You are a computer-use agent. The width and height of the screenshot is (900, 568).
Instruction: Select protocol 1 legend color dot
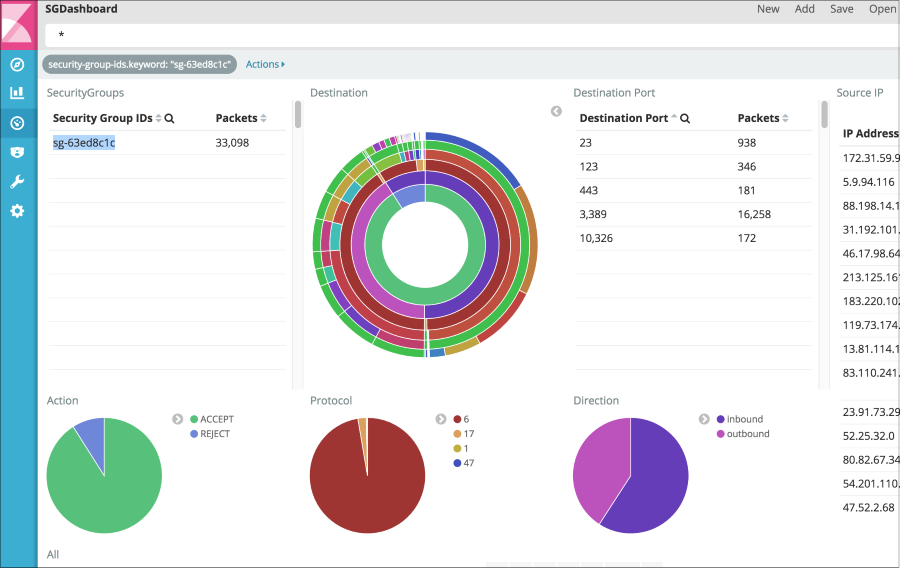(457, 449)
